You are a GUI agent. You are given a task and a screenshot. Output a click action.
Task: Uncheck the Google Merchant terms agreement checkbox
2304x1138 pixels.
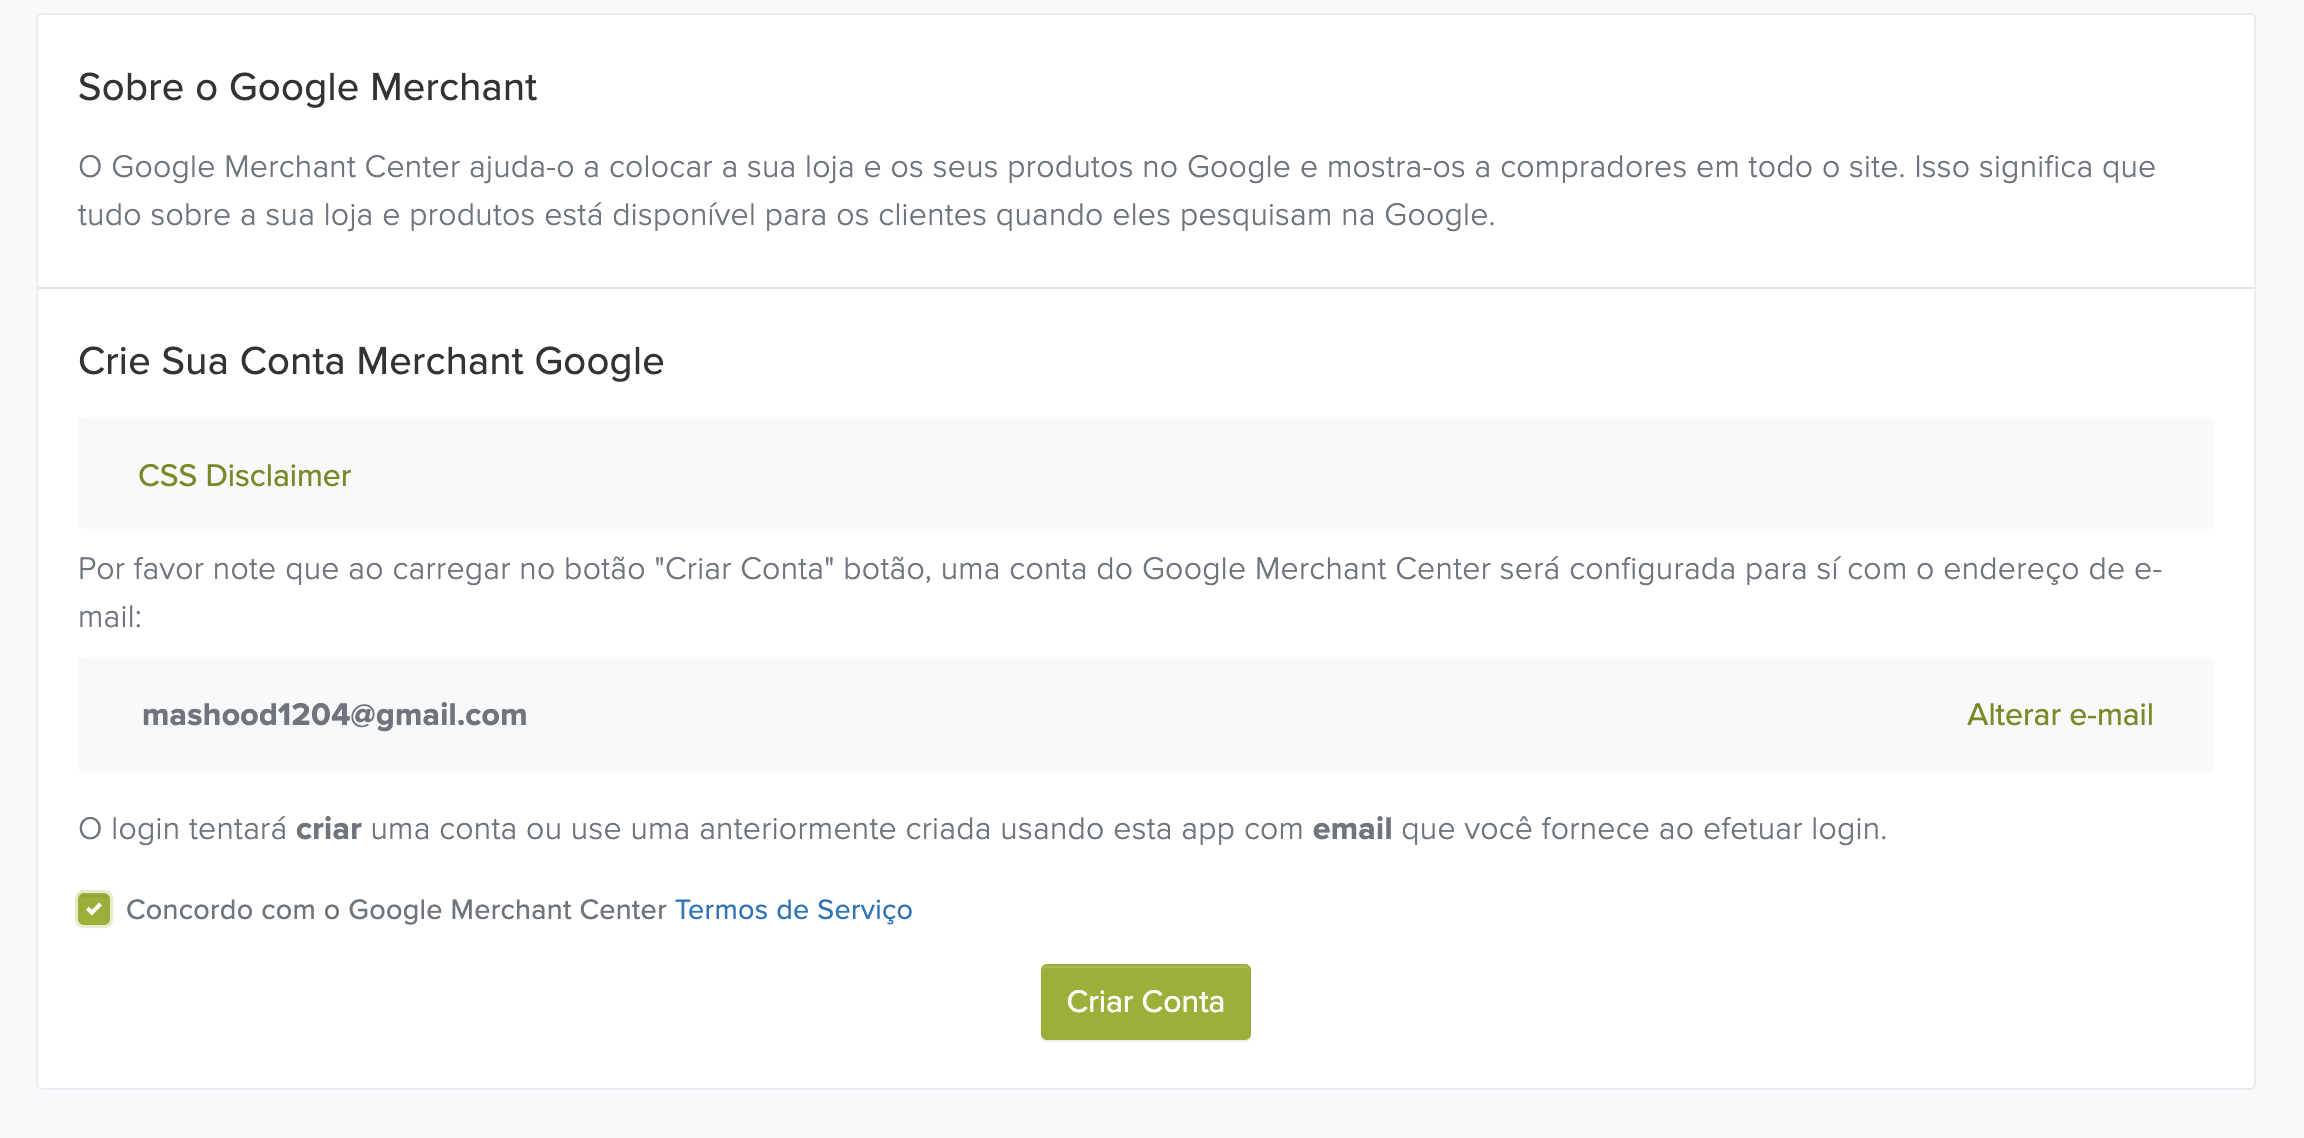click(94, 909)
